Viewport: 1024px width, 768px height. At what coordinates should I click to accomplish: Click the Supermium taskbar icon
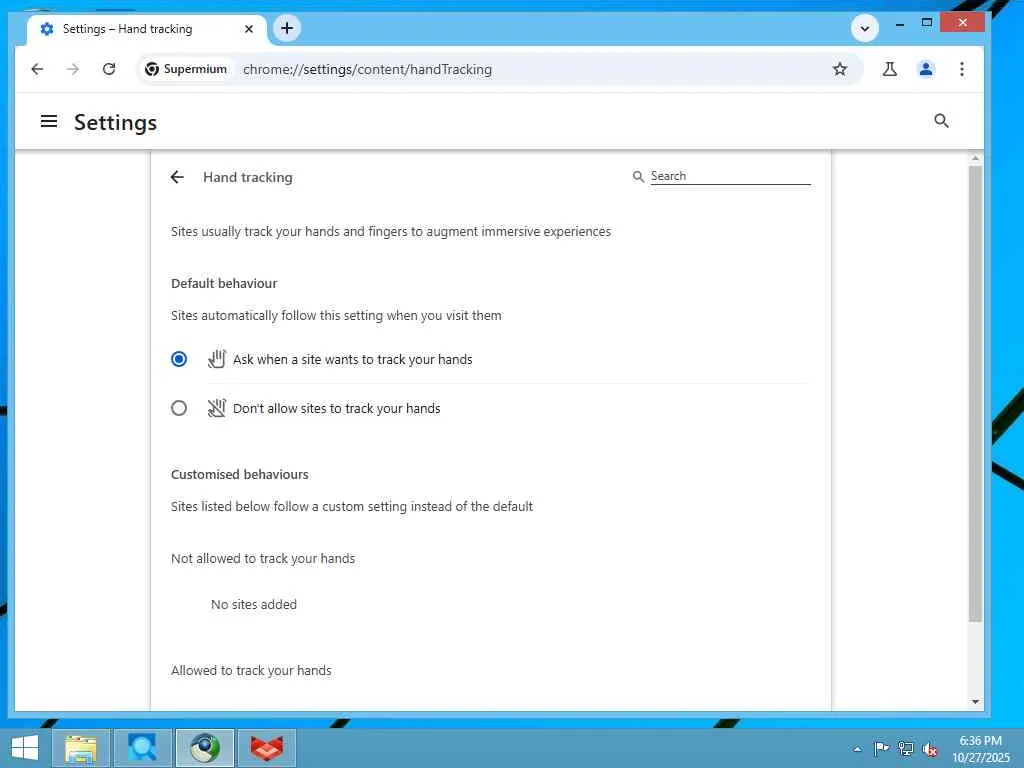tap(205, 748)
